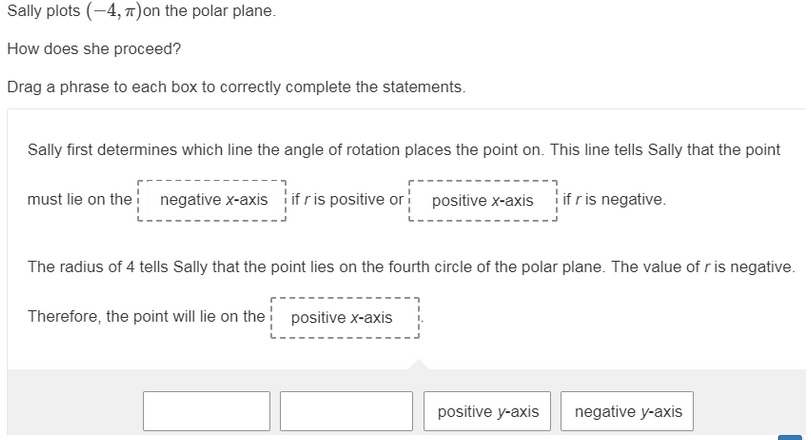Pick the positive y-axis answer tile

coord(488,411)
